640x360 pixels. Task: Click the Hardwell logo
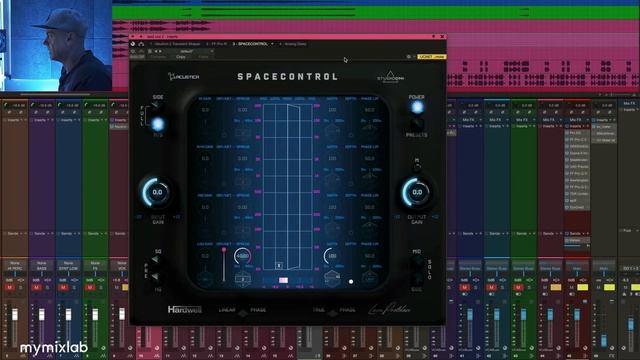point(184,310)
